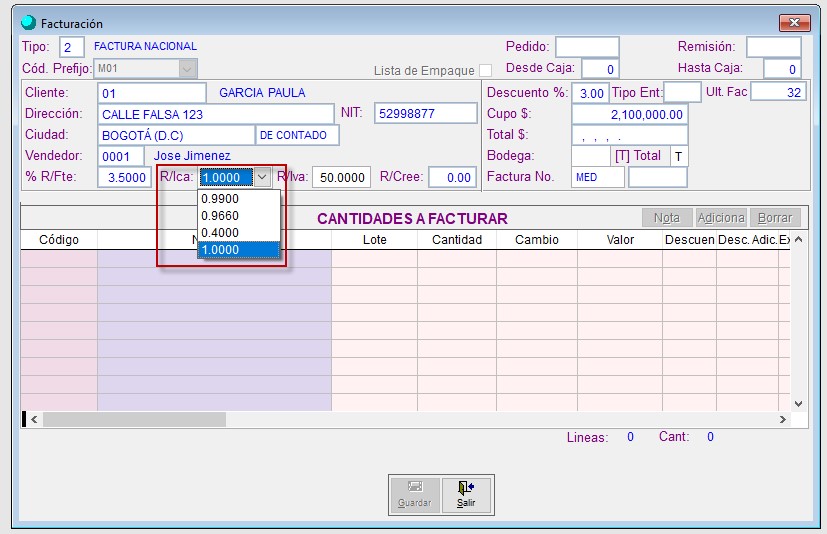827x534 pixels.
Task: Click the horizontal scrollbar thumb
Action: [134, 419]
